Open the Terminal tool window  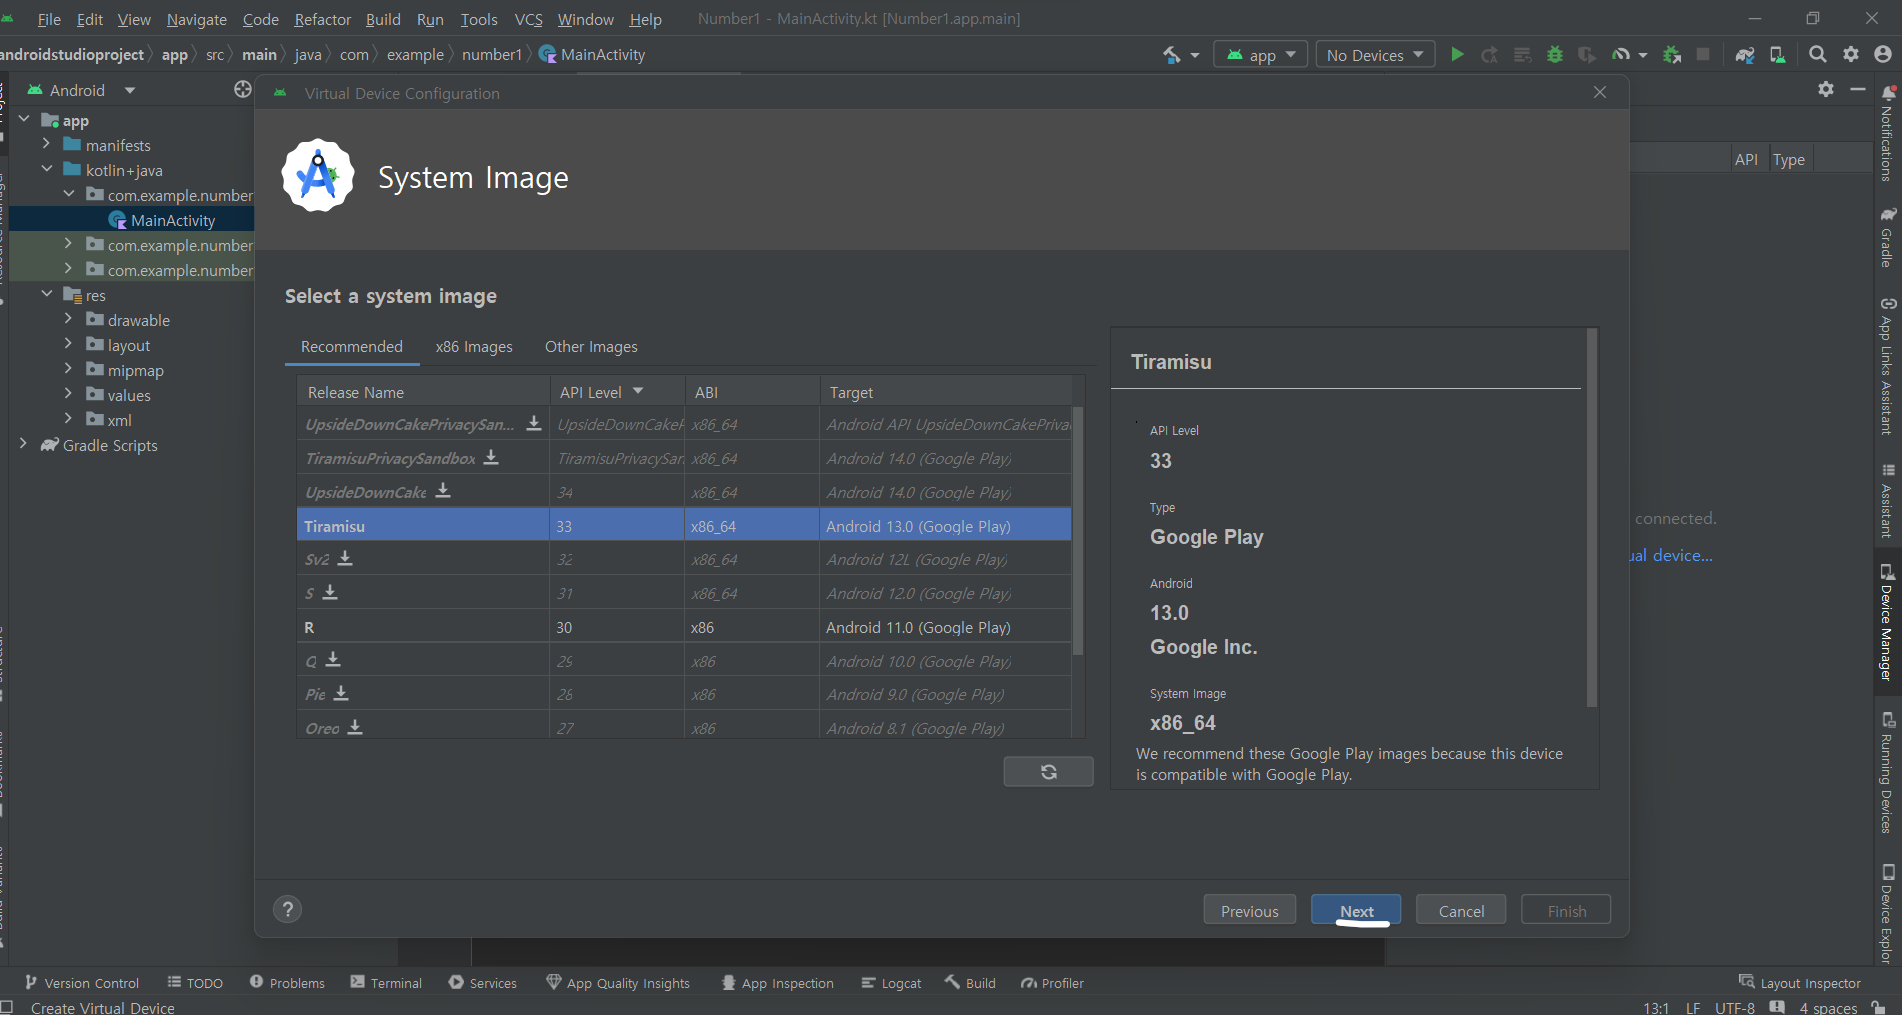pos(386,983)
